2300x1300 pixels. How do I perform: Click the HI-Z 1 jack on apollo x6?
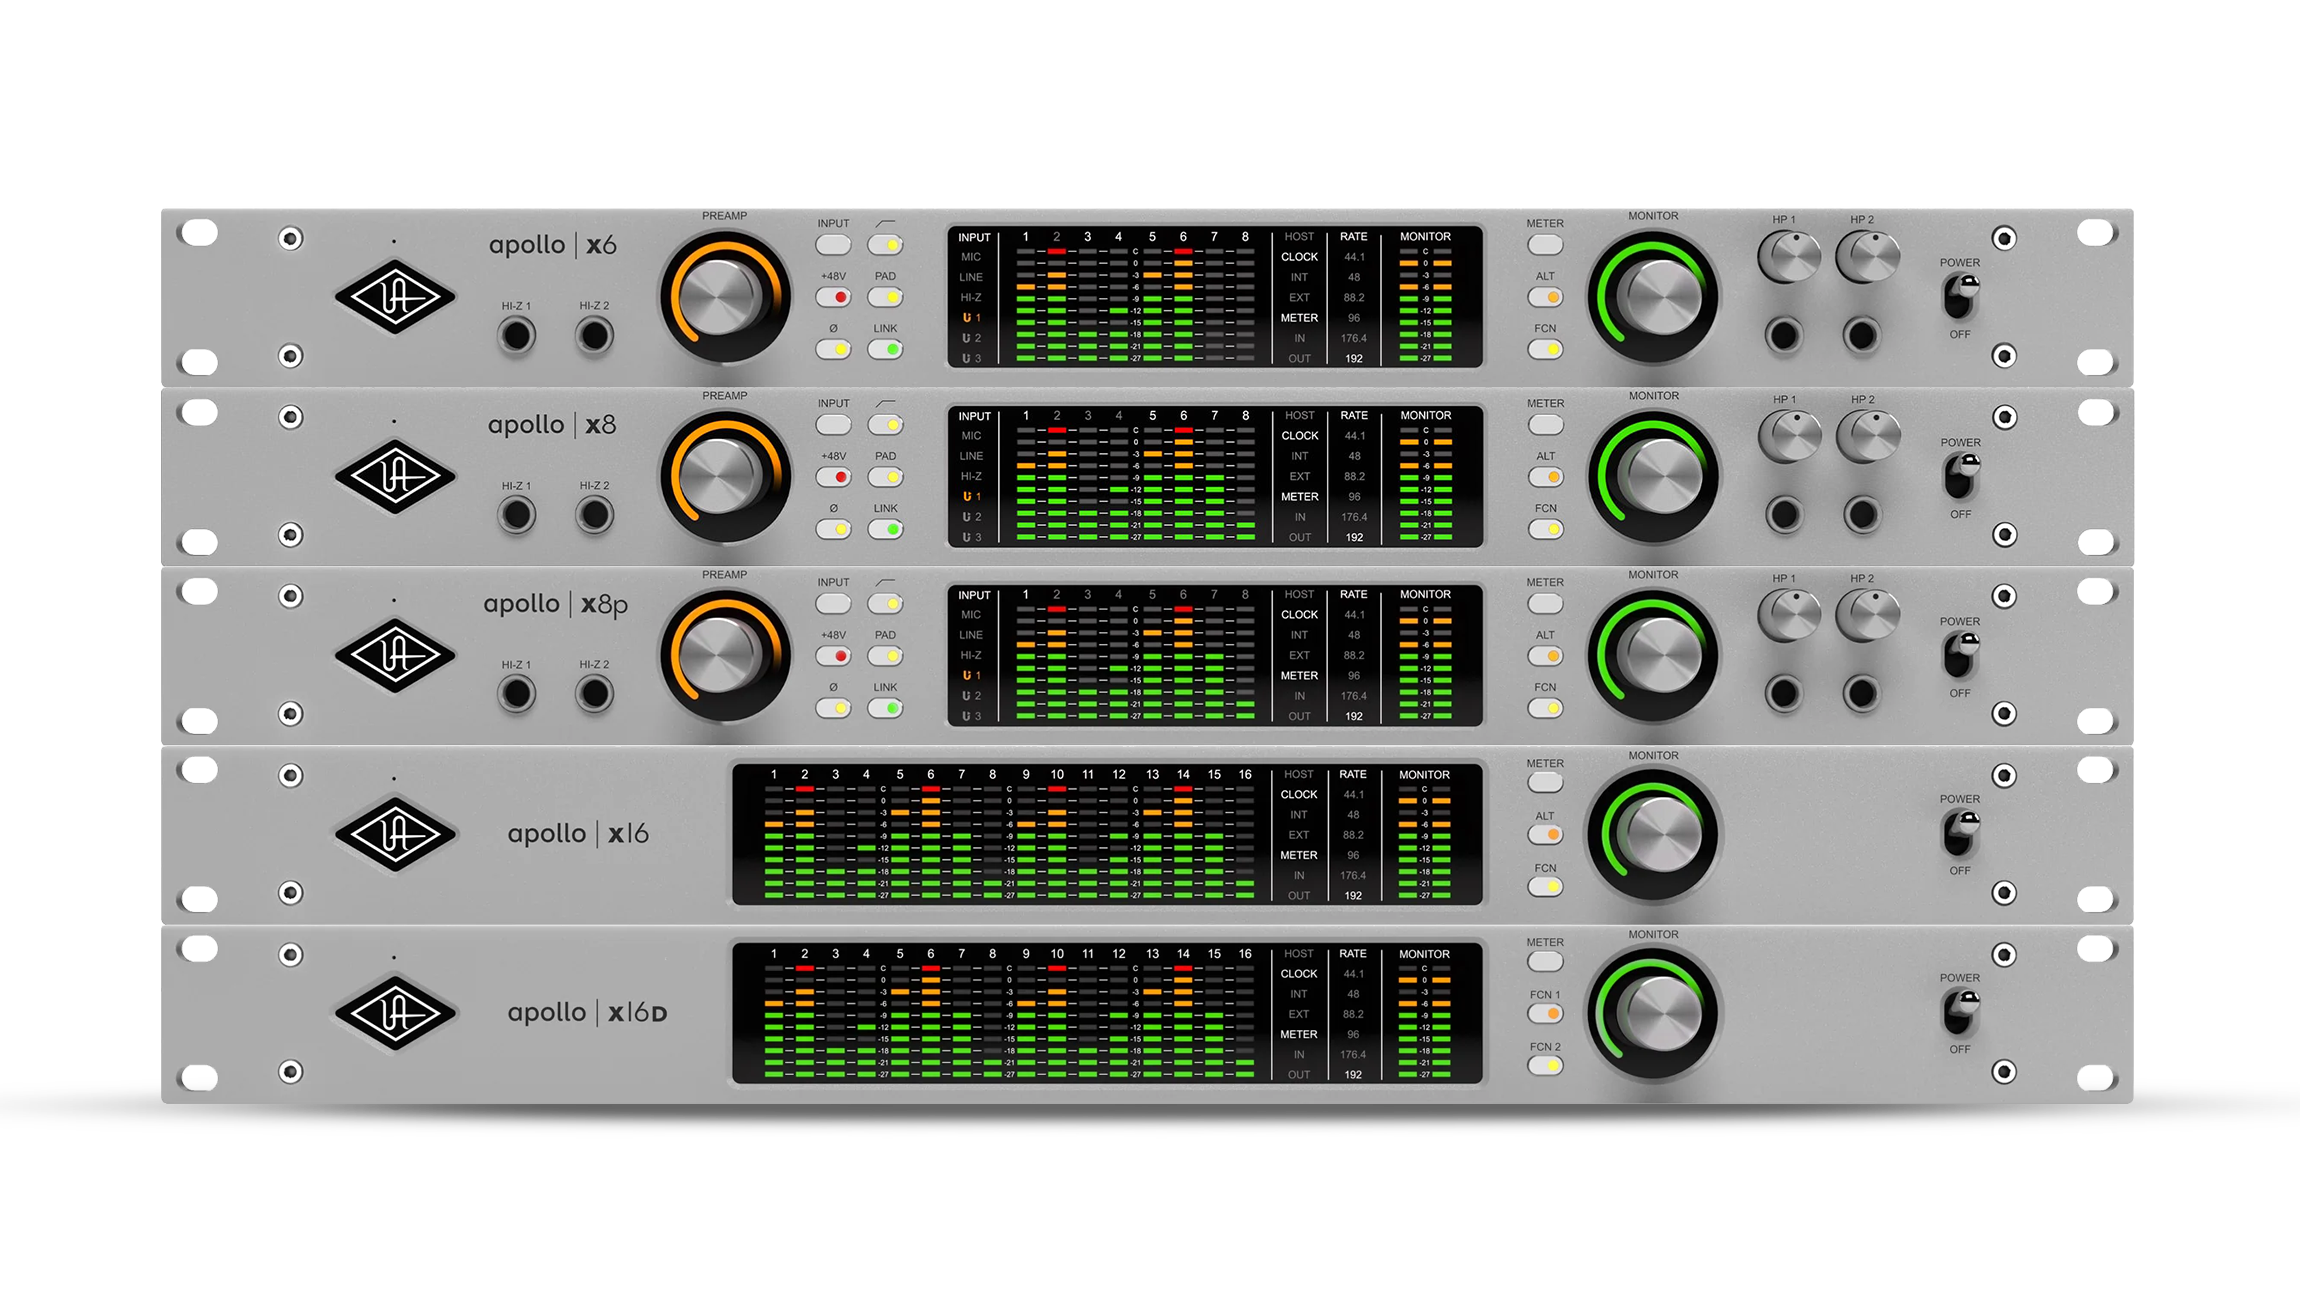[x=517, y=336]
